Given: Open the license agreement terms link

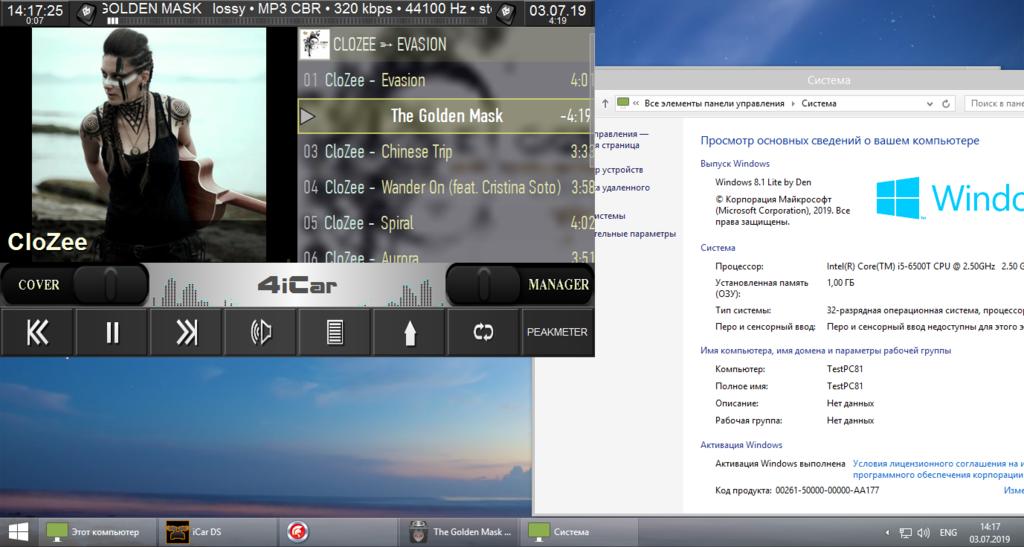Looking at the screenshot, I should coord(937,464).
